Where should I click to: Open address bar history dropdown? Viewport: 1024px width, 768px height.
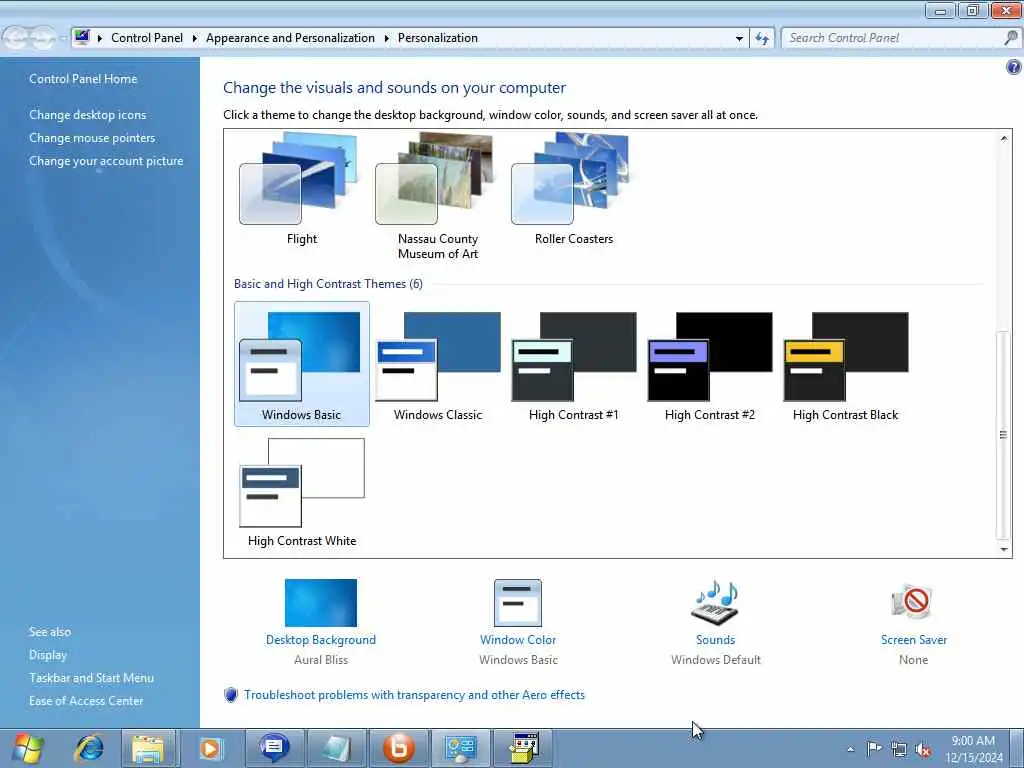pyautogui.click(x=739, y=39)
